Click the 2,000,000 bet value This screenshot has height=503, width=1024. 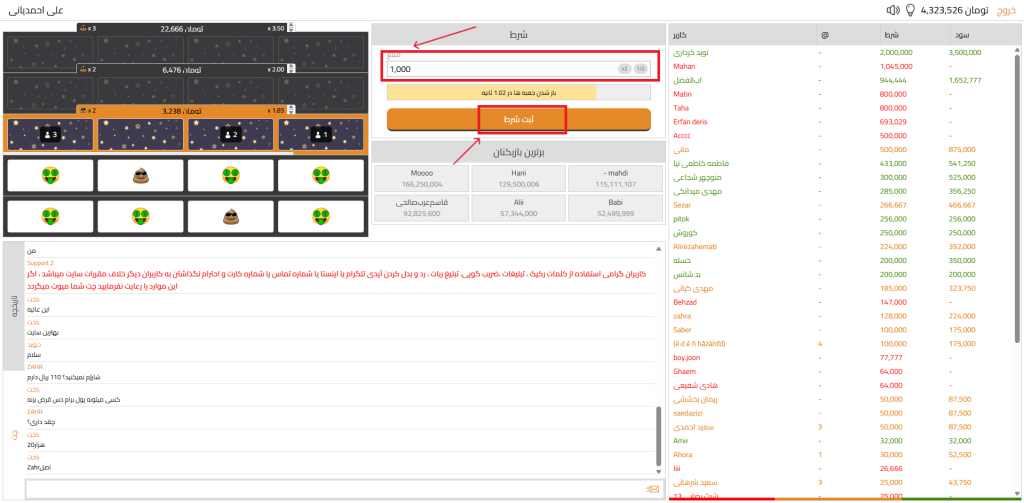click(896, 53)
